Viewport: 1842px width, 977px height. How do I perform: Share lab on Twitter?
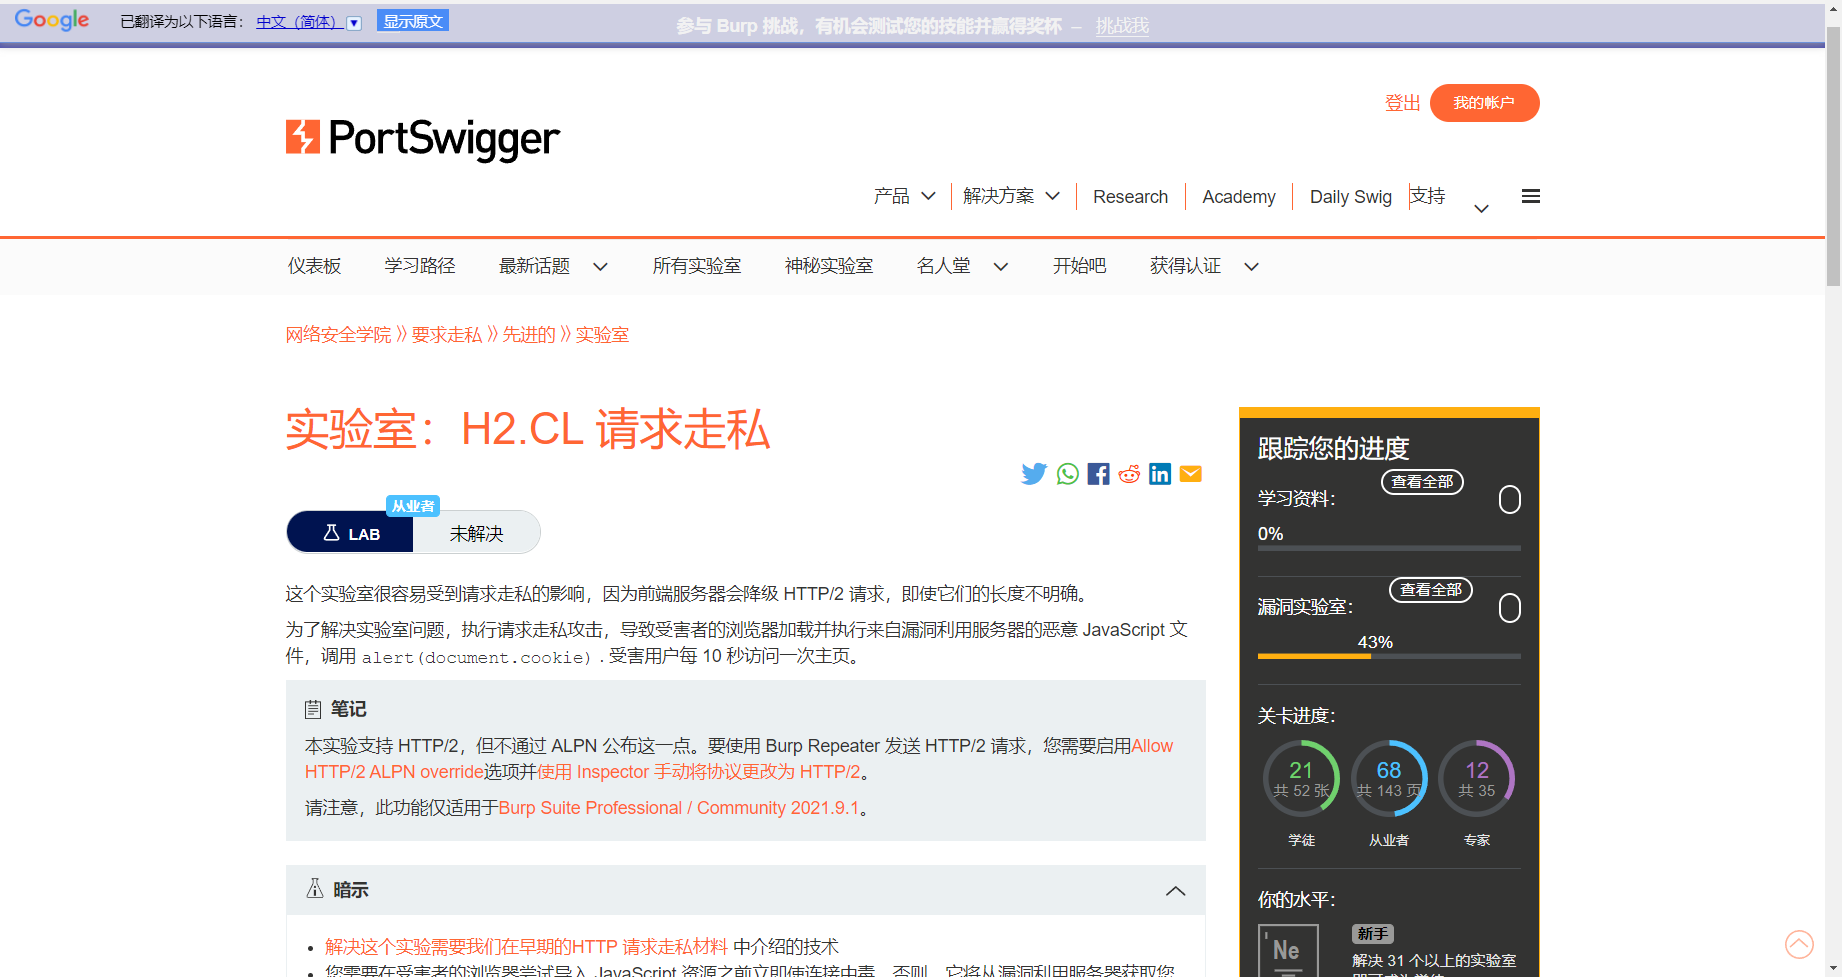coord(1034,474)
